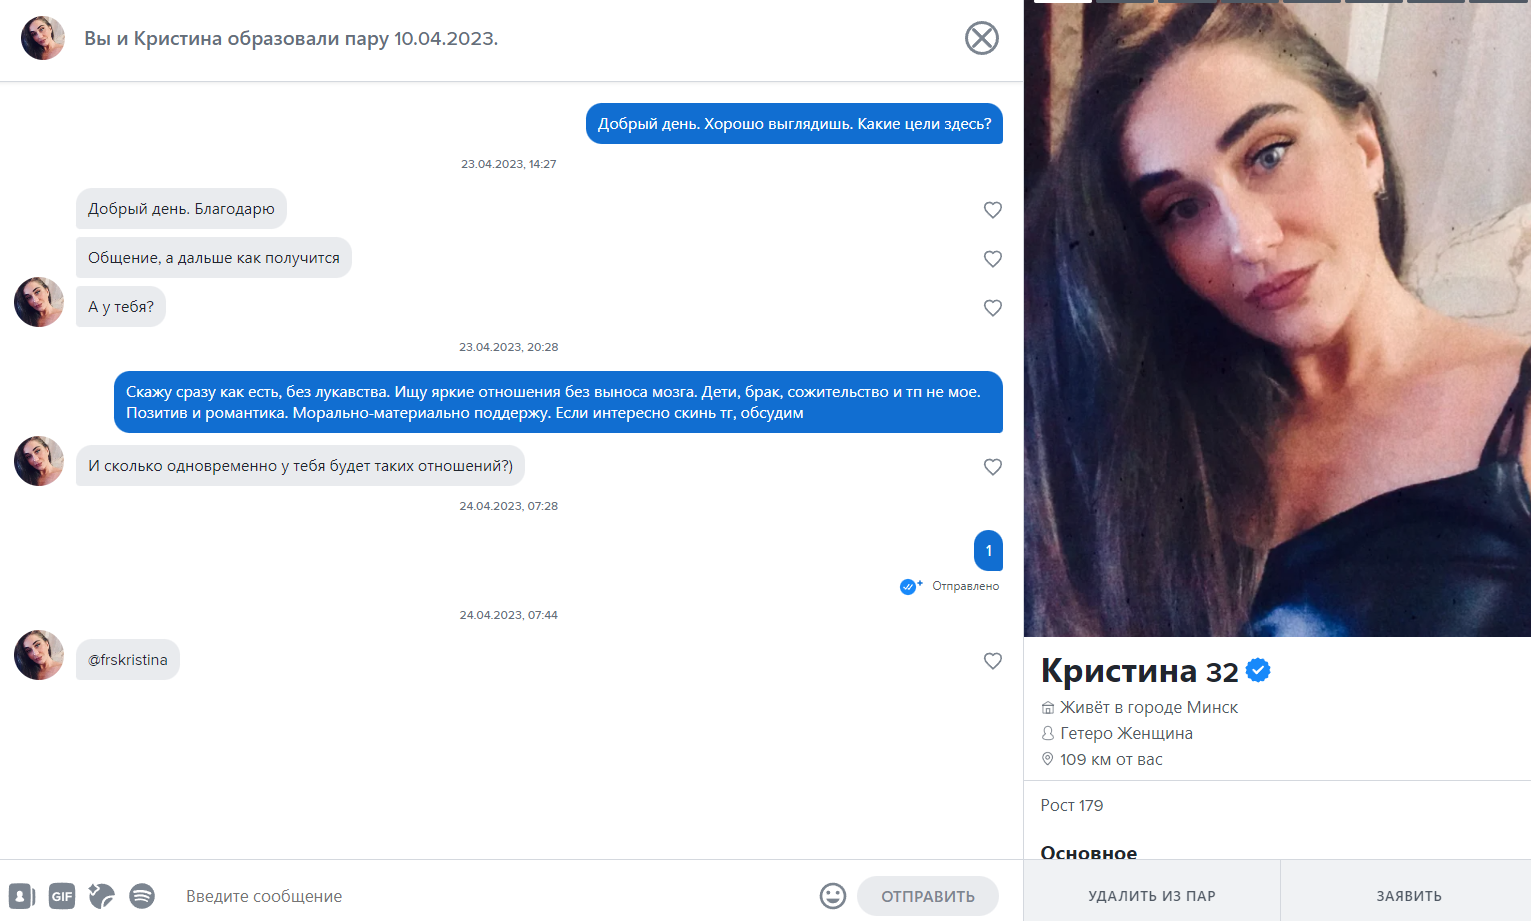Like the message "Добрый день. Благодарю"
1531x921 pixels.
point(992,210)
